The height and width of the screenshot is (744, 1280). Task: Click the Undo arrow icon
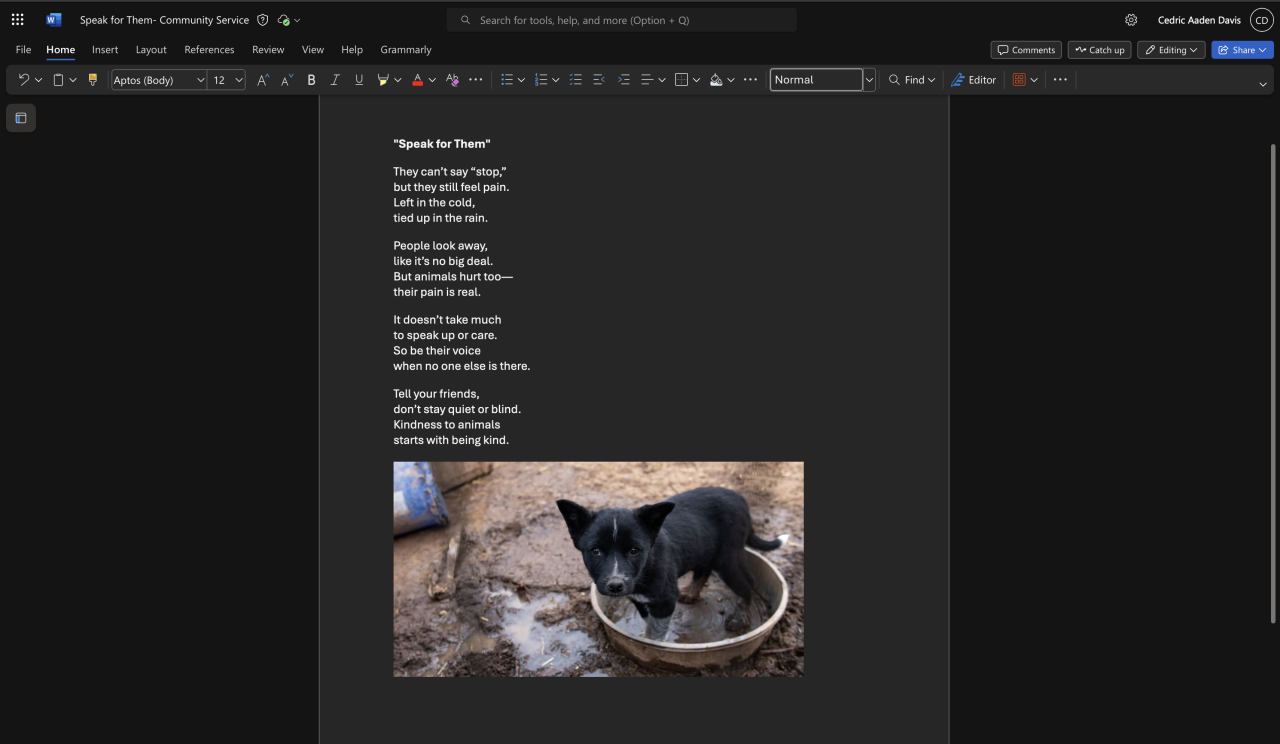point(23,80)
